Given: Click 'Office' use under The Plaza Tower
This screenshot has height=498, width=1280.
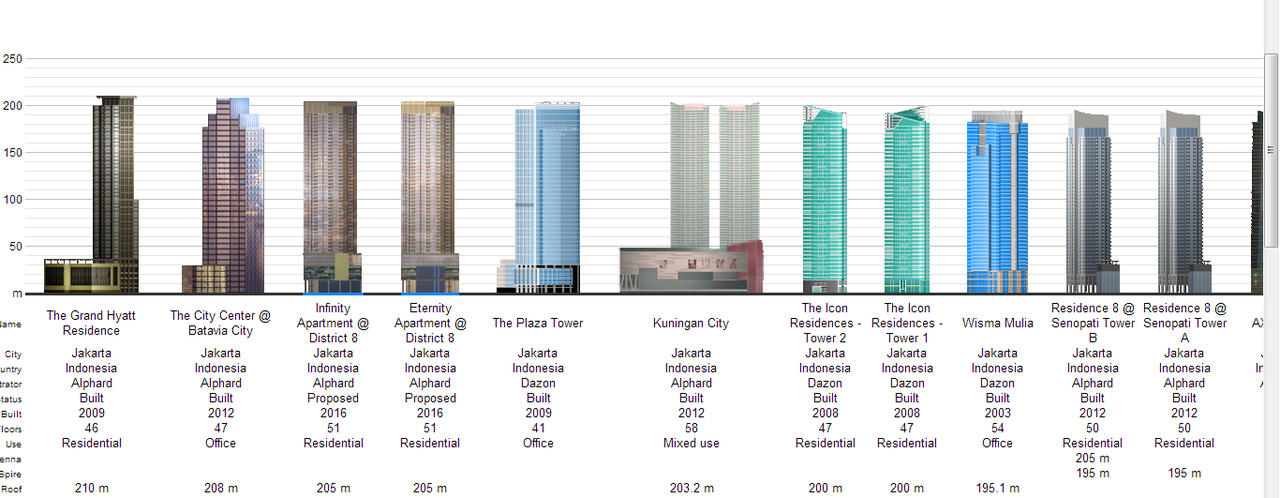Looking at the screenshot, I should 538,443.
